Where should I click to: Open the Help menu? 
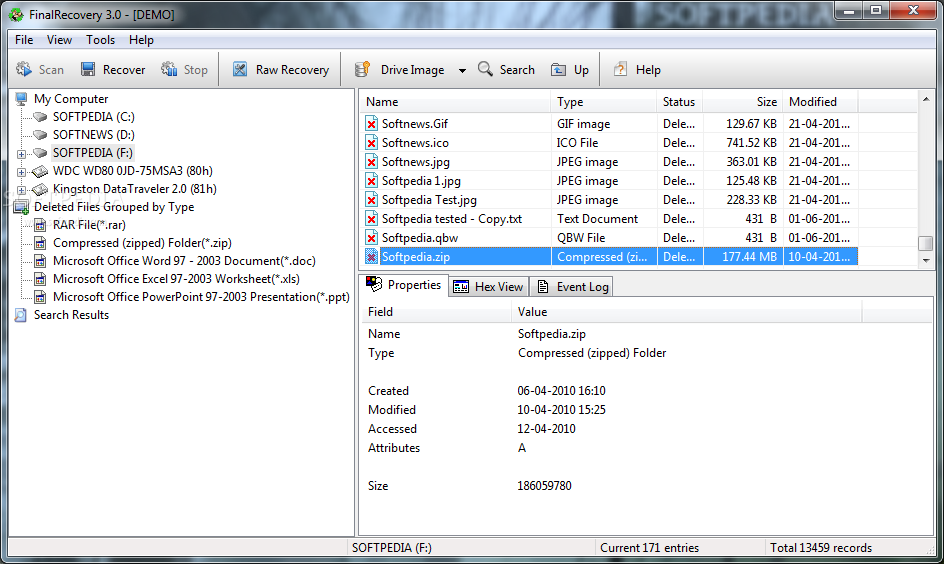[x=141, y=40]
